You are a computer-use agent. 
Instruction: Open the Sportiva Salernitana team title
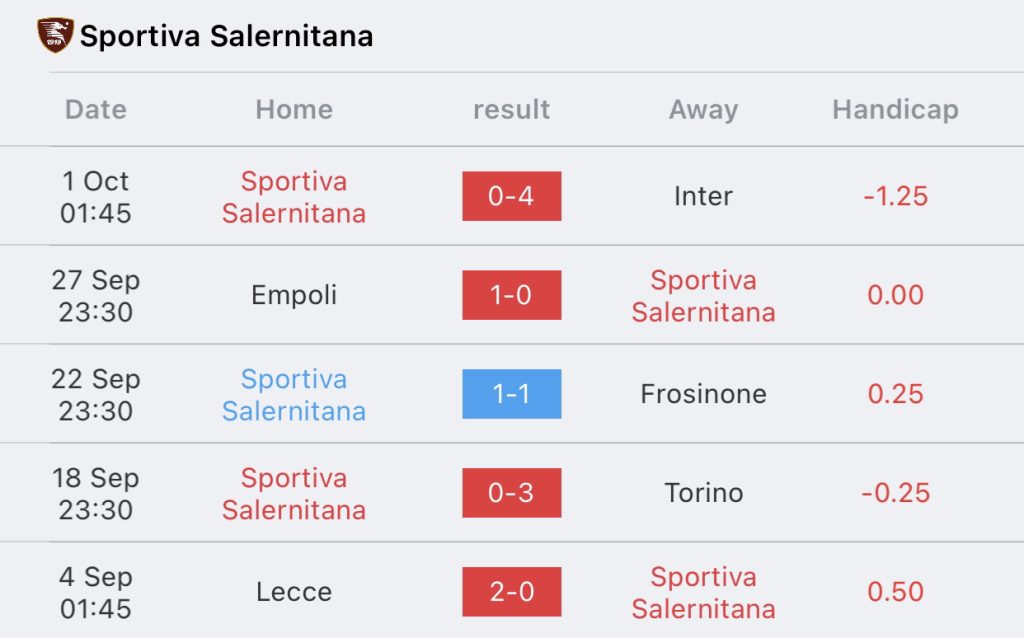point(226,36)
